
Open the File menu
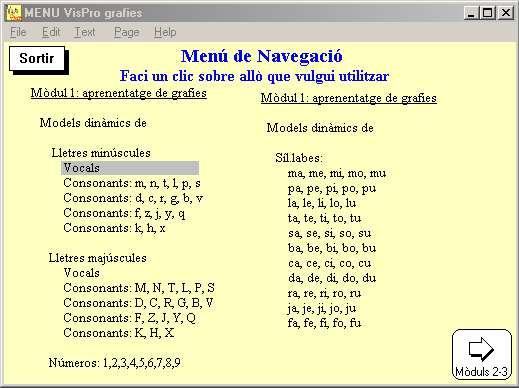tap(18, 32)
